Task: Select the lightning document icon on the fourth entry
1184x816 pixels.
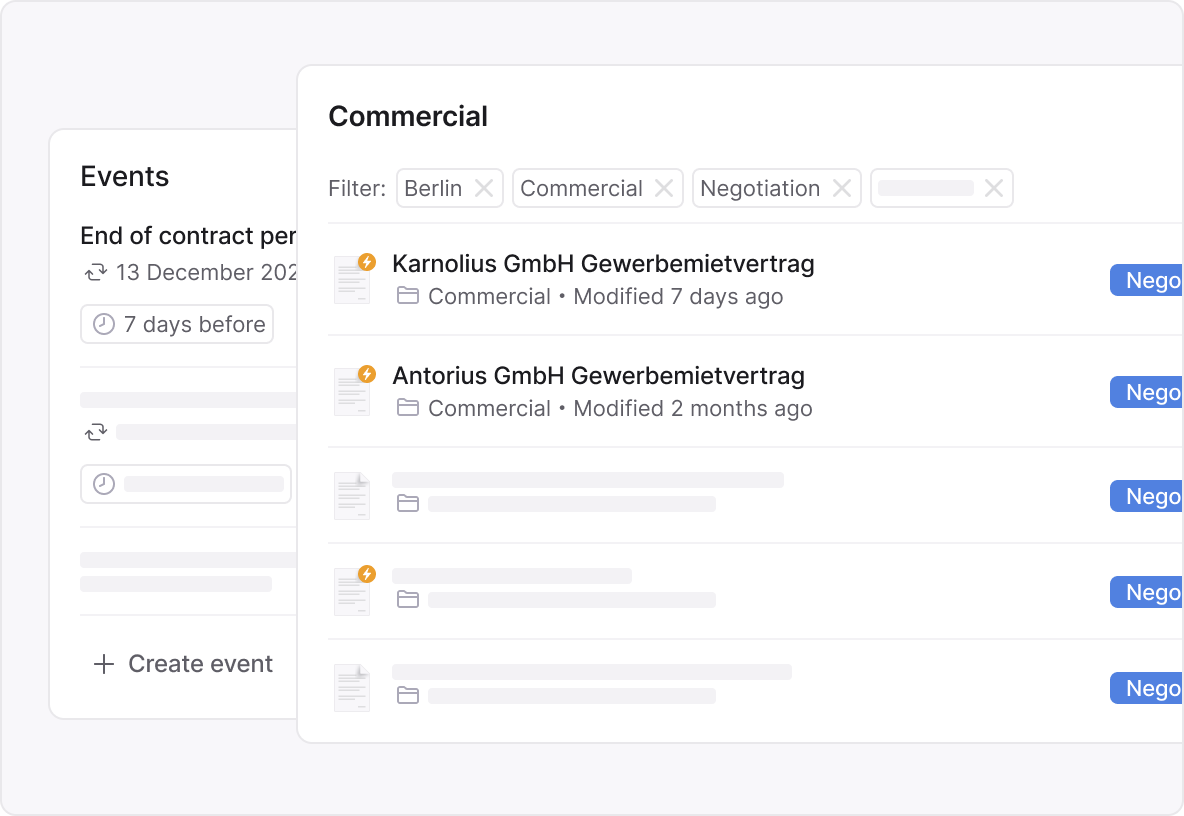Action: [x=352, y=591]
